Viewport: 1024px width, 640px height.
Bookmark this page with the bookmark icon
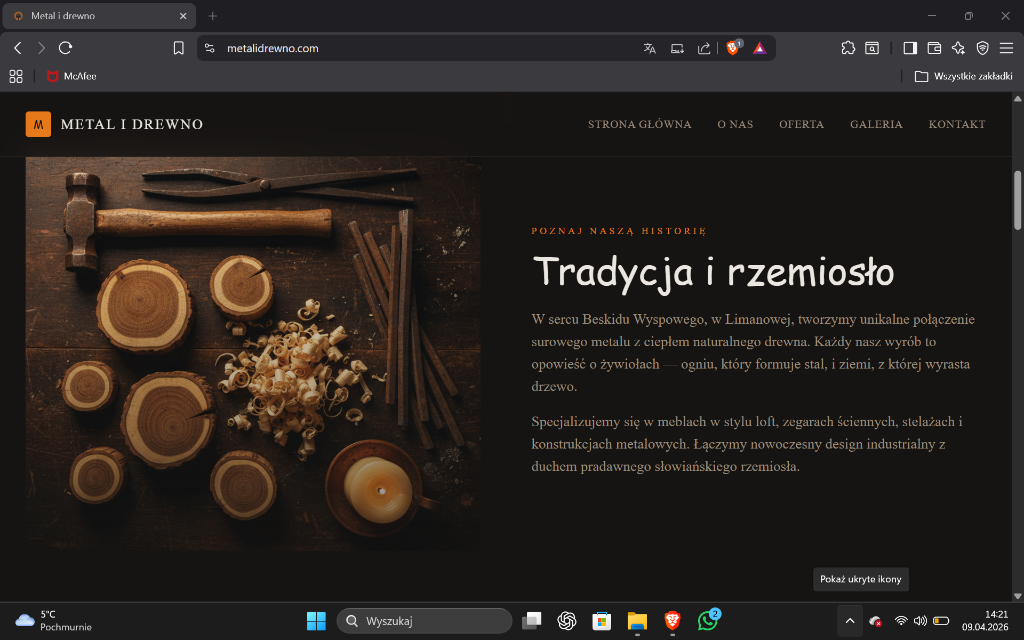(x=178, y=48)
